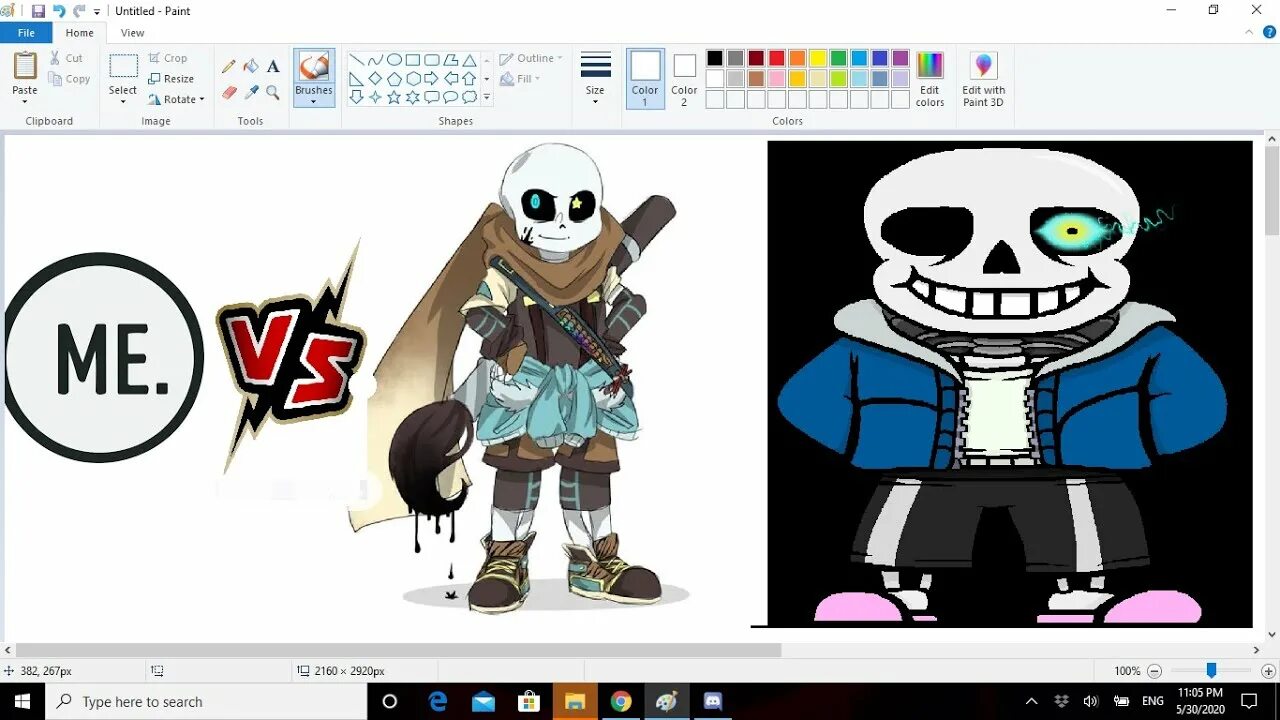Collapse the ribbon with the chevron
The image size is (1280, 720).
(x=1249, y=32)
